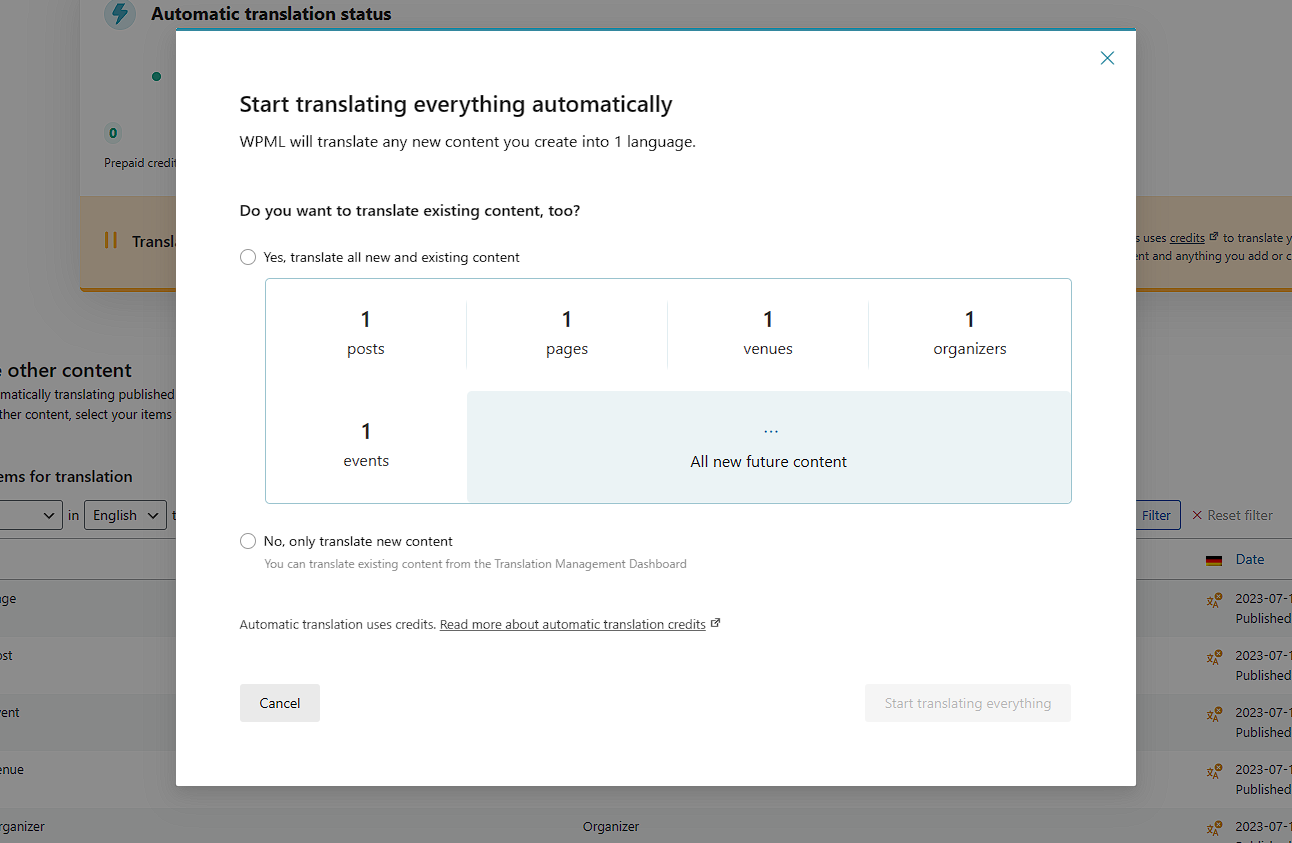Image resolution: width=1292 pixels, height=843 pixels.
Task: Cancel the translation dialog
Action: pyautogui.click(x=280, y=703)
